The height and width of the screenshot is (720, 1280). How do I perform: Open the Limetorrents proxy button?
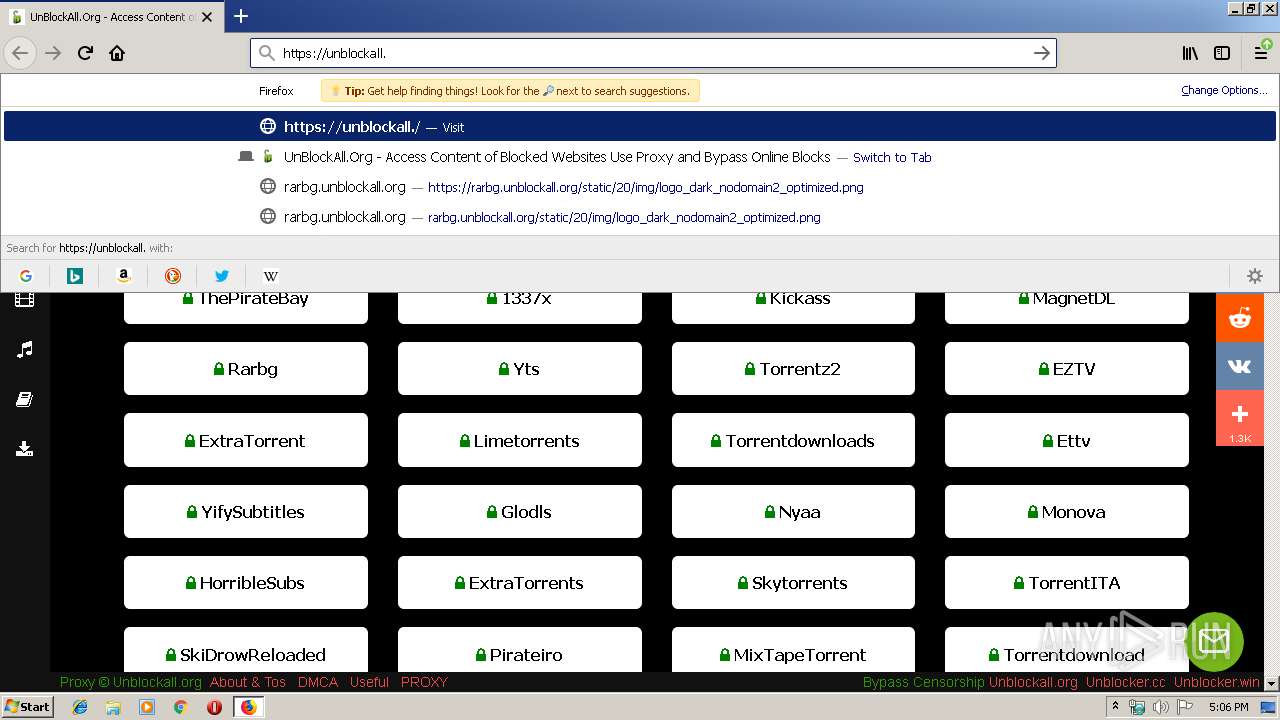520,440
